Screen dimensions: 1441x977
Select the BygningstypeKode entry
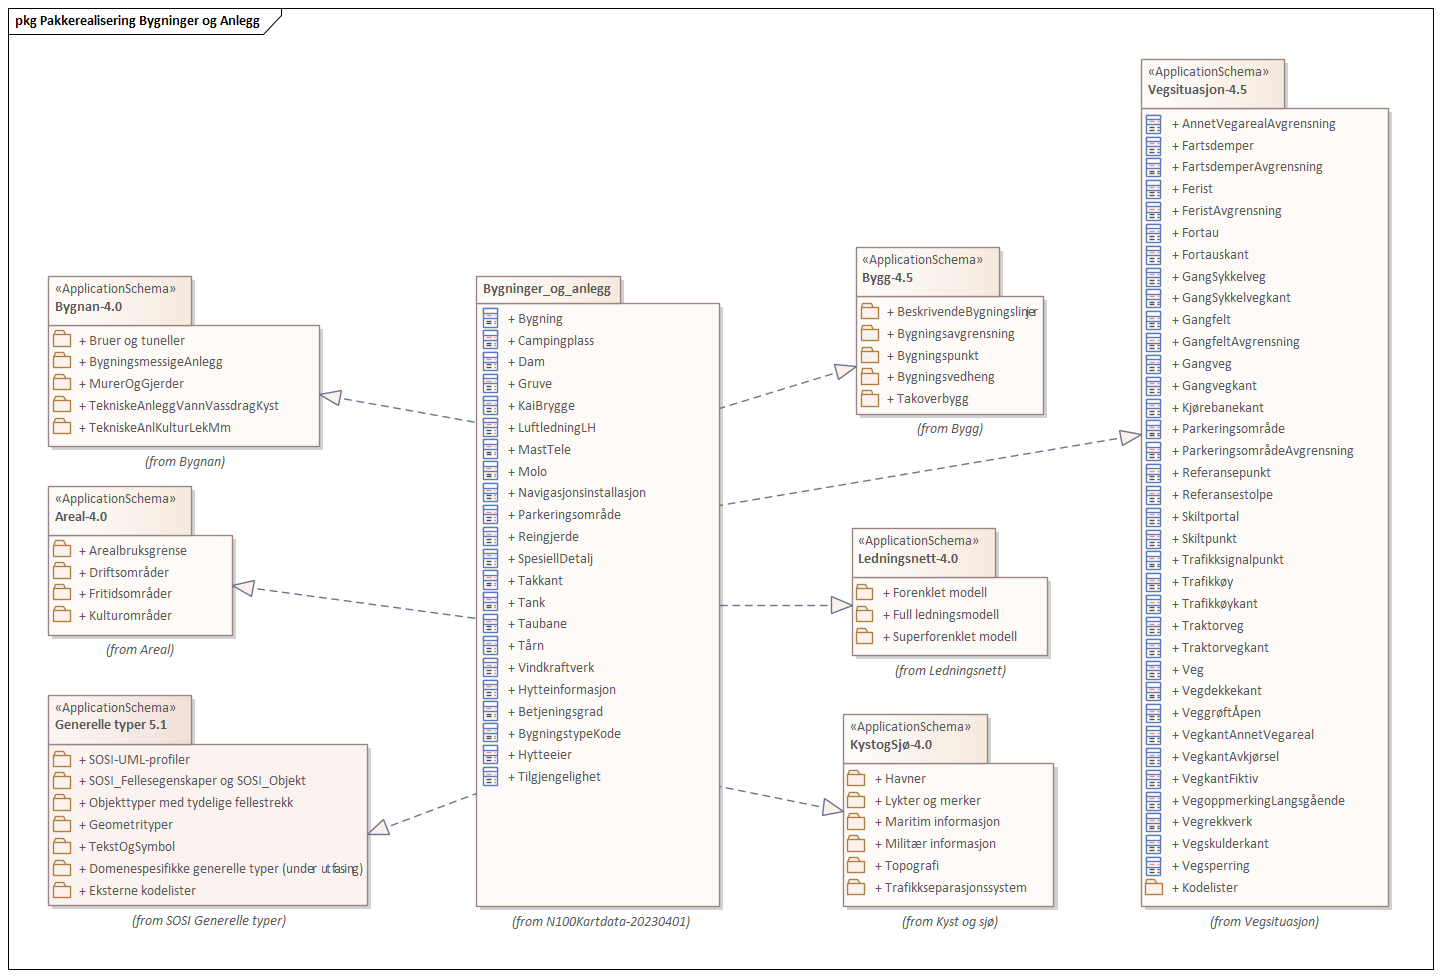point(564,733)
